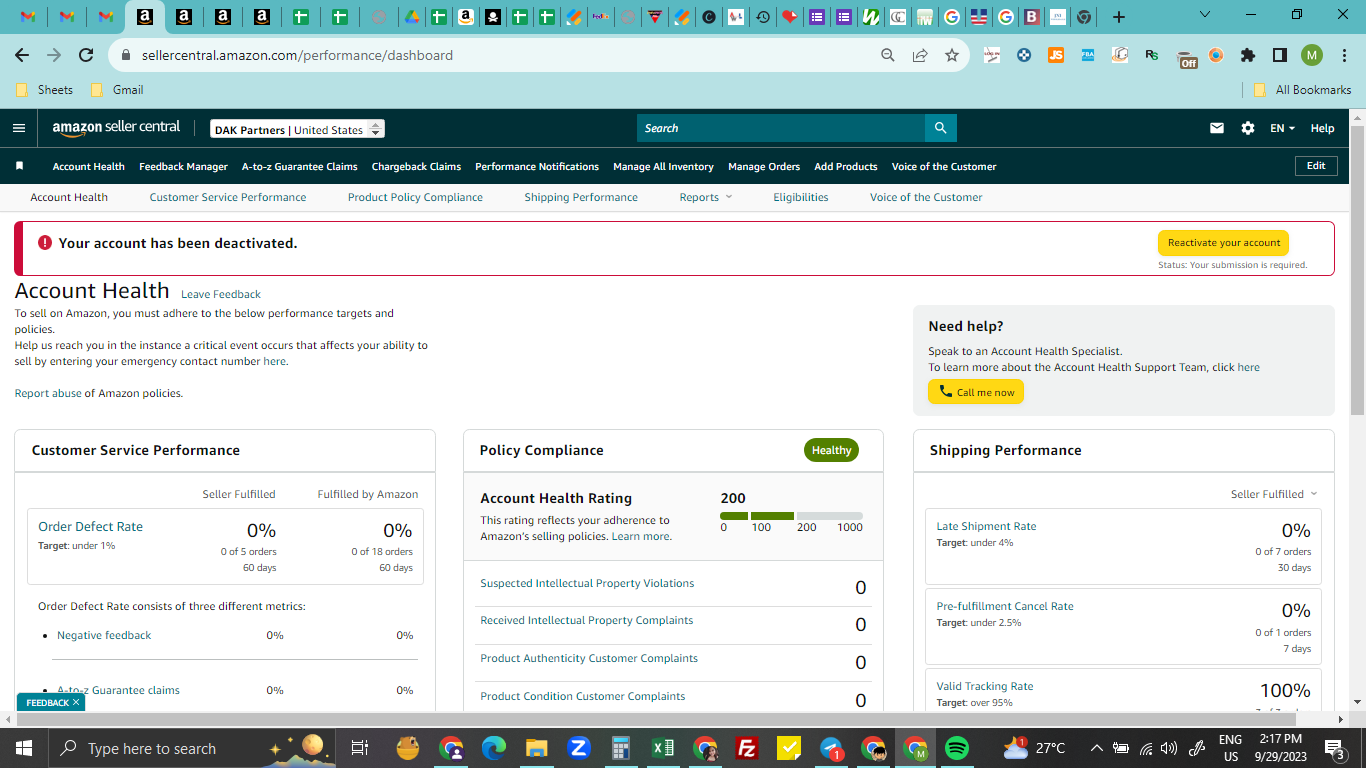This screenshot has width=1366, height=768.
Task: Click the Edit navigation button
Action: click(x=1316, y=166)
